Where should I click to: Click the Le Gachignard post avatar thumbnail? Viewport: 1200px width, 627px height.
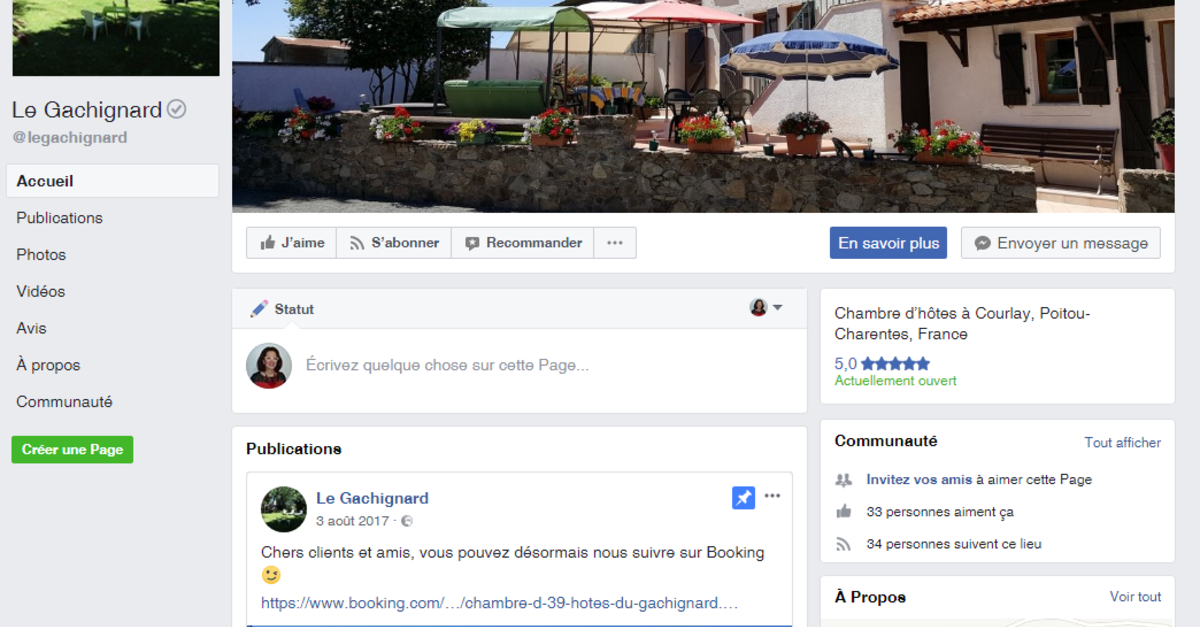283,509
